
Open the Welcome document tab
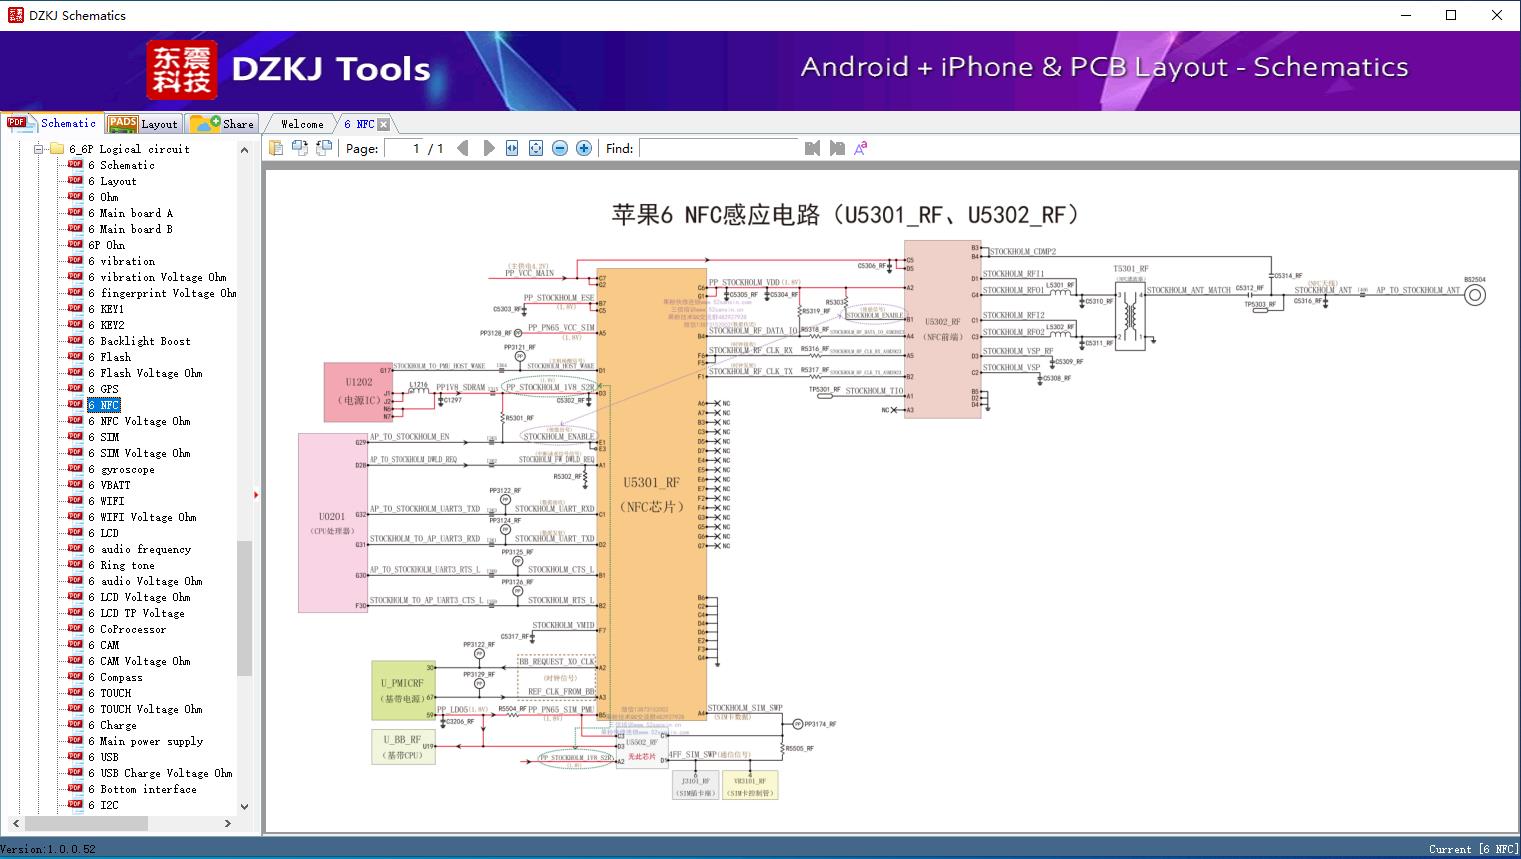pyautogui.click(x=301, y=124)
